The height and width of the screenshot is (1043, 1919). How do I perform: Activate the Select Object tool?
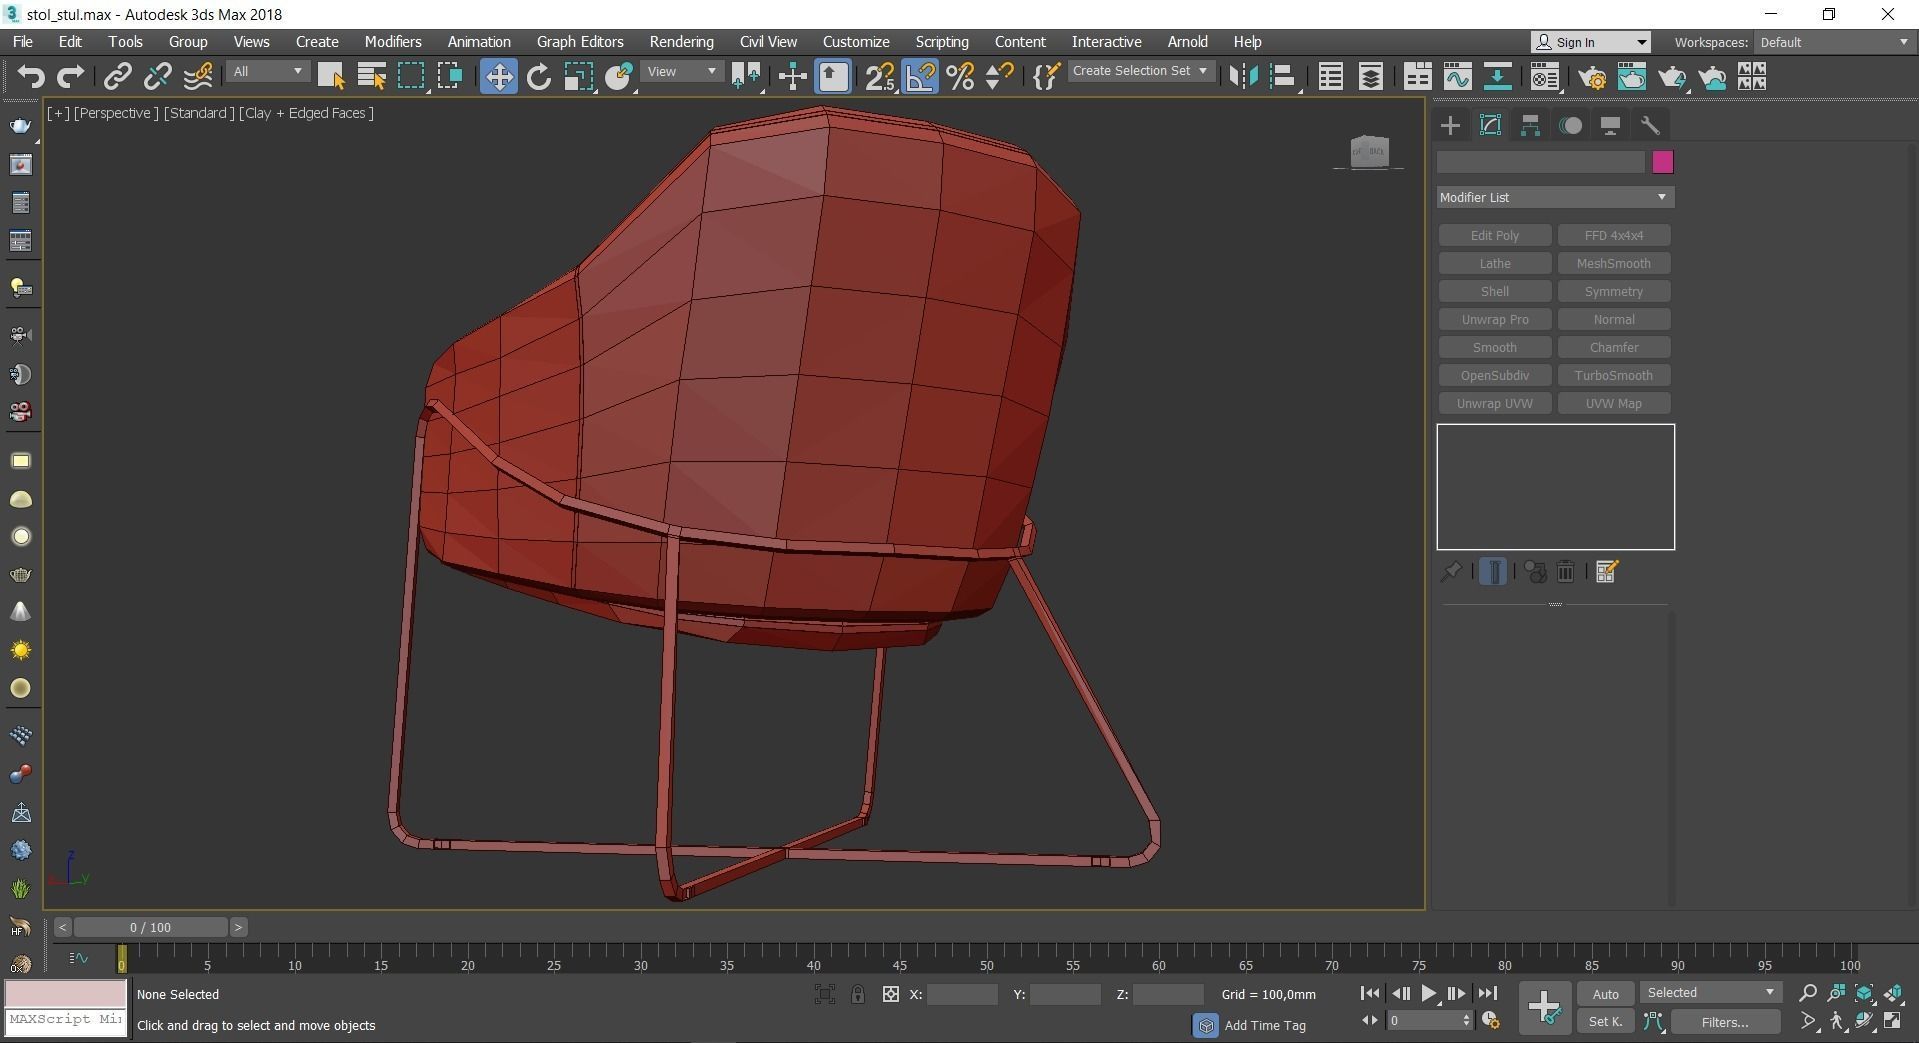[331, 76]
